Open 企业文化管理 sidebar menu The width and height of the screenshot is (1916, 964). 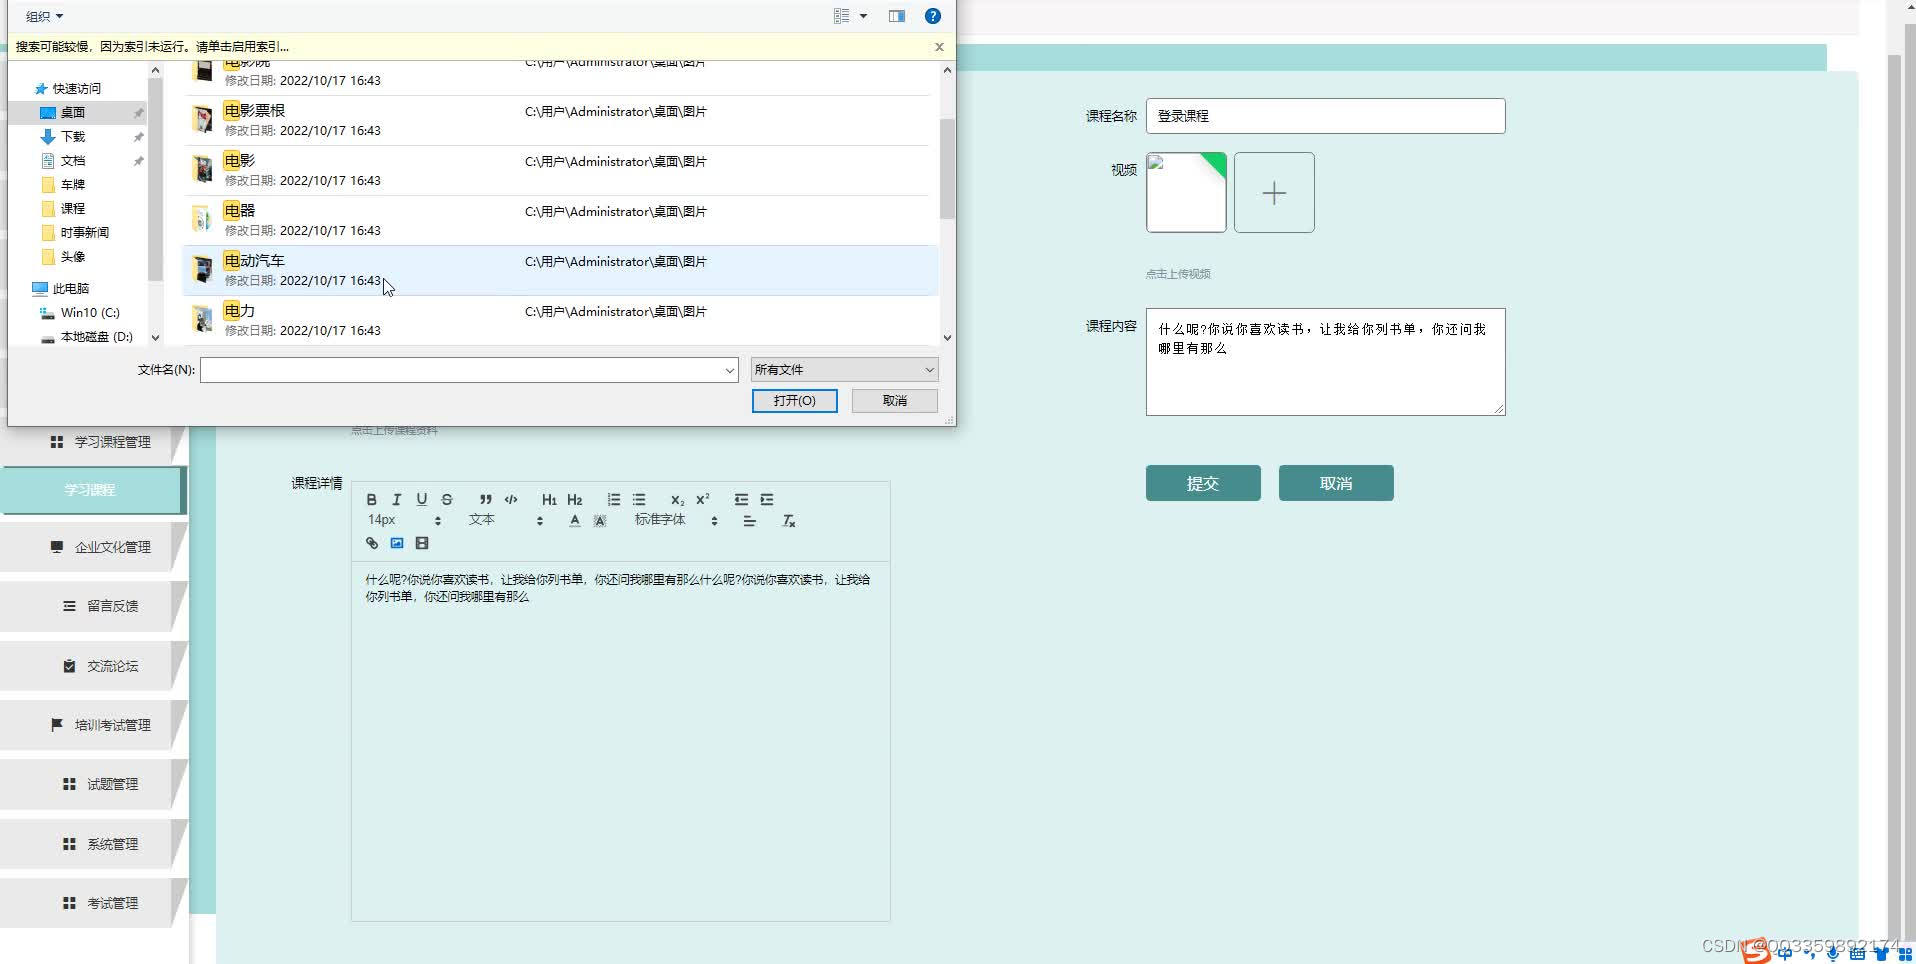93,547
